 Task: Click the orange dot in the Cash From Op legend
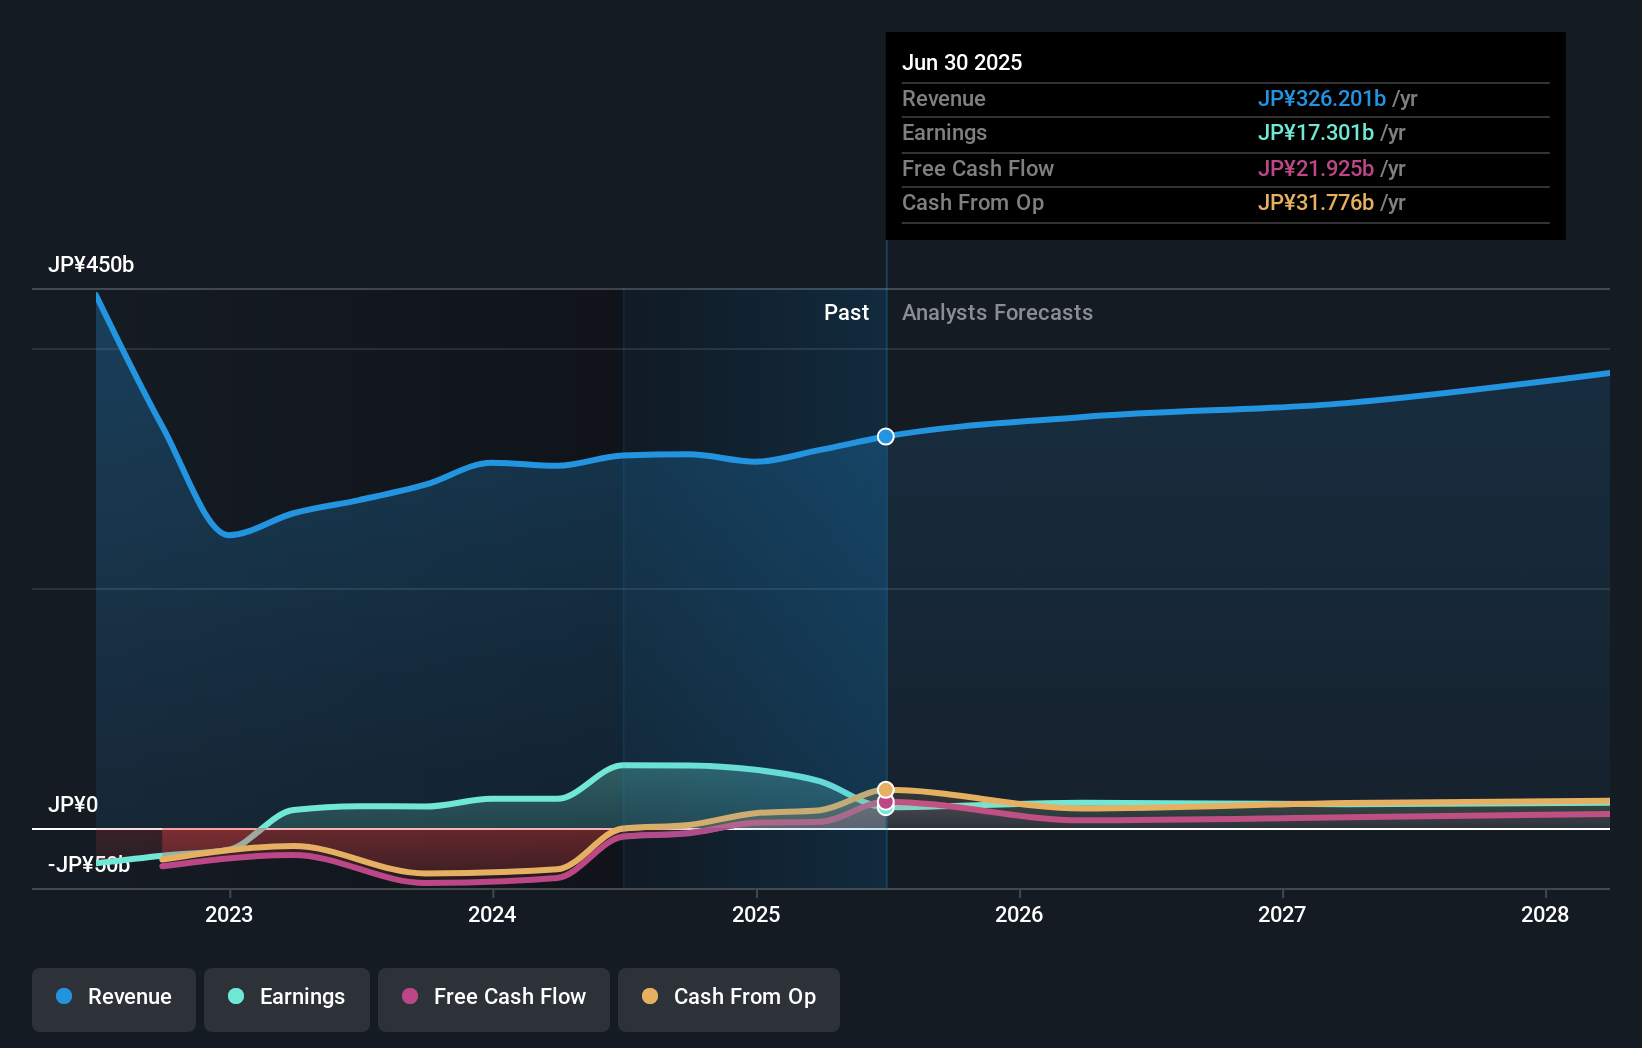(649, 997)
